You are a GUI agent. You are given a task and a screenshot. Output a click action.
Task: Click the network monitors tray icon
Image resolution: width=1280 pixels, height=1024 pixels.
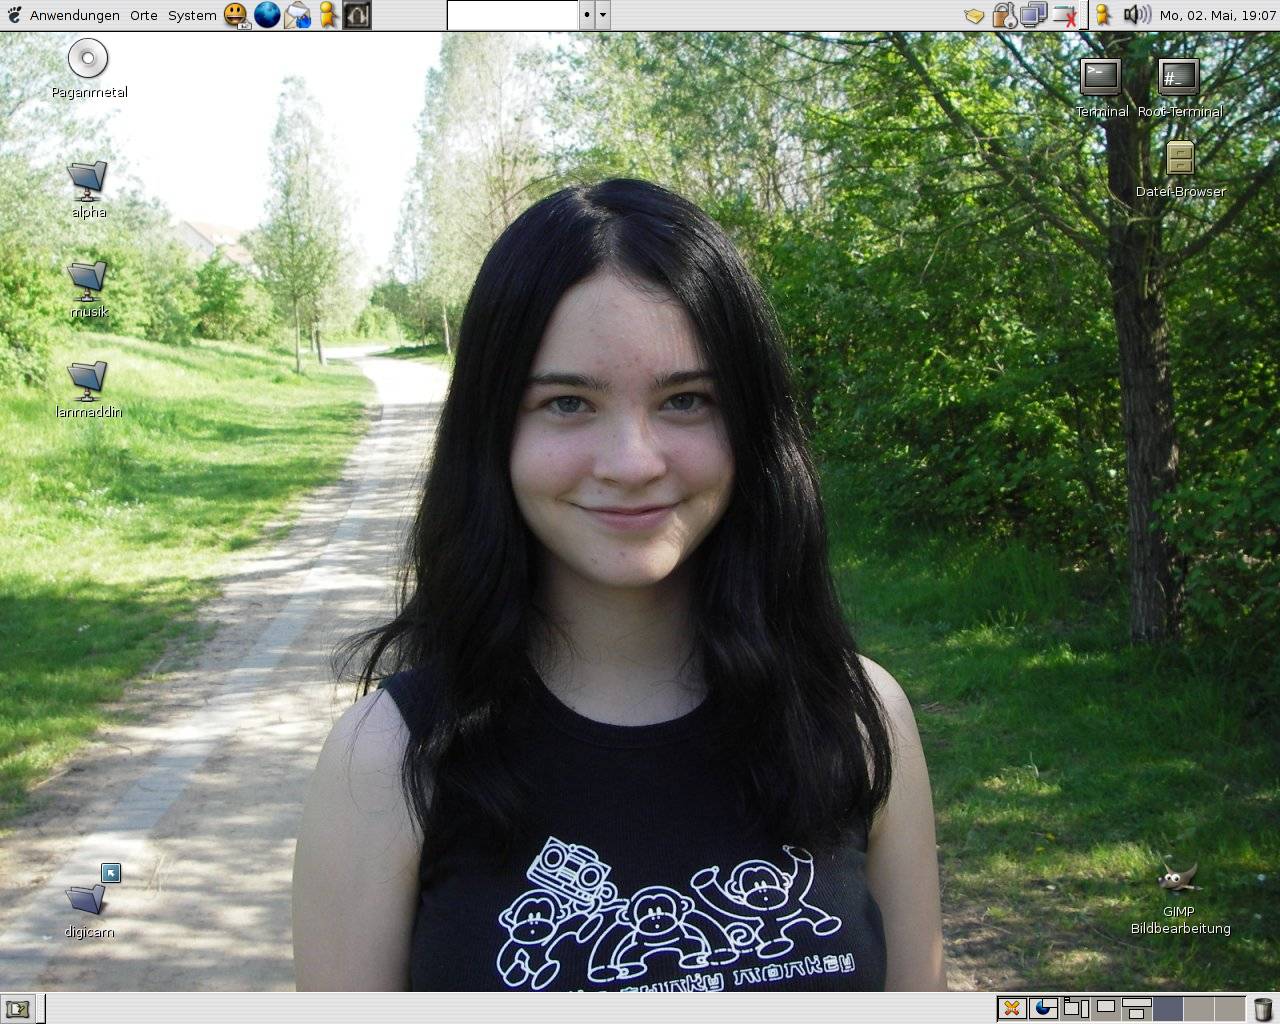1033,15
